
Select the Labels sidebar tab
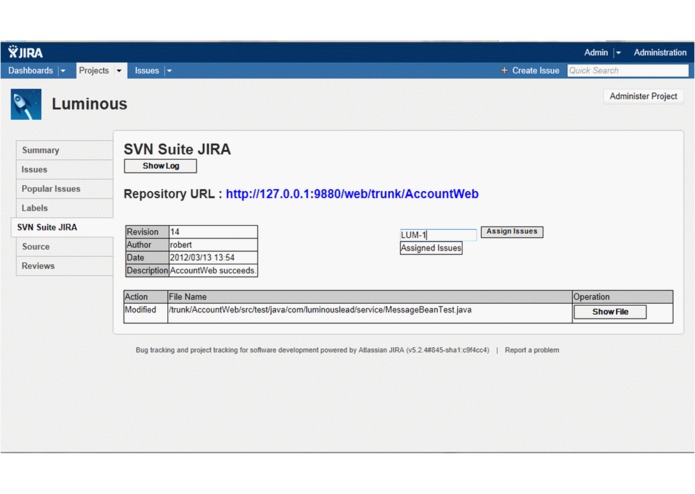click(65, 208)
